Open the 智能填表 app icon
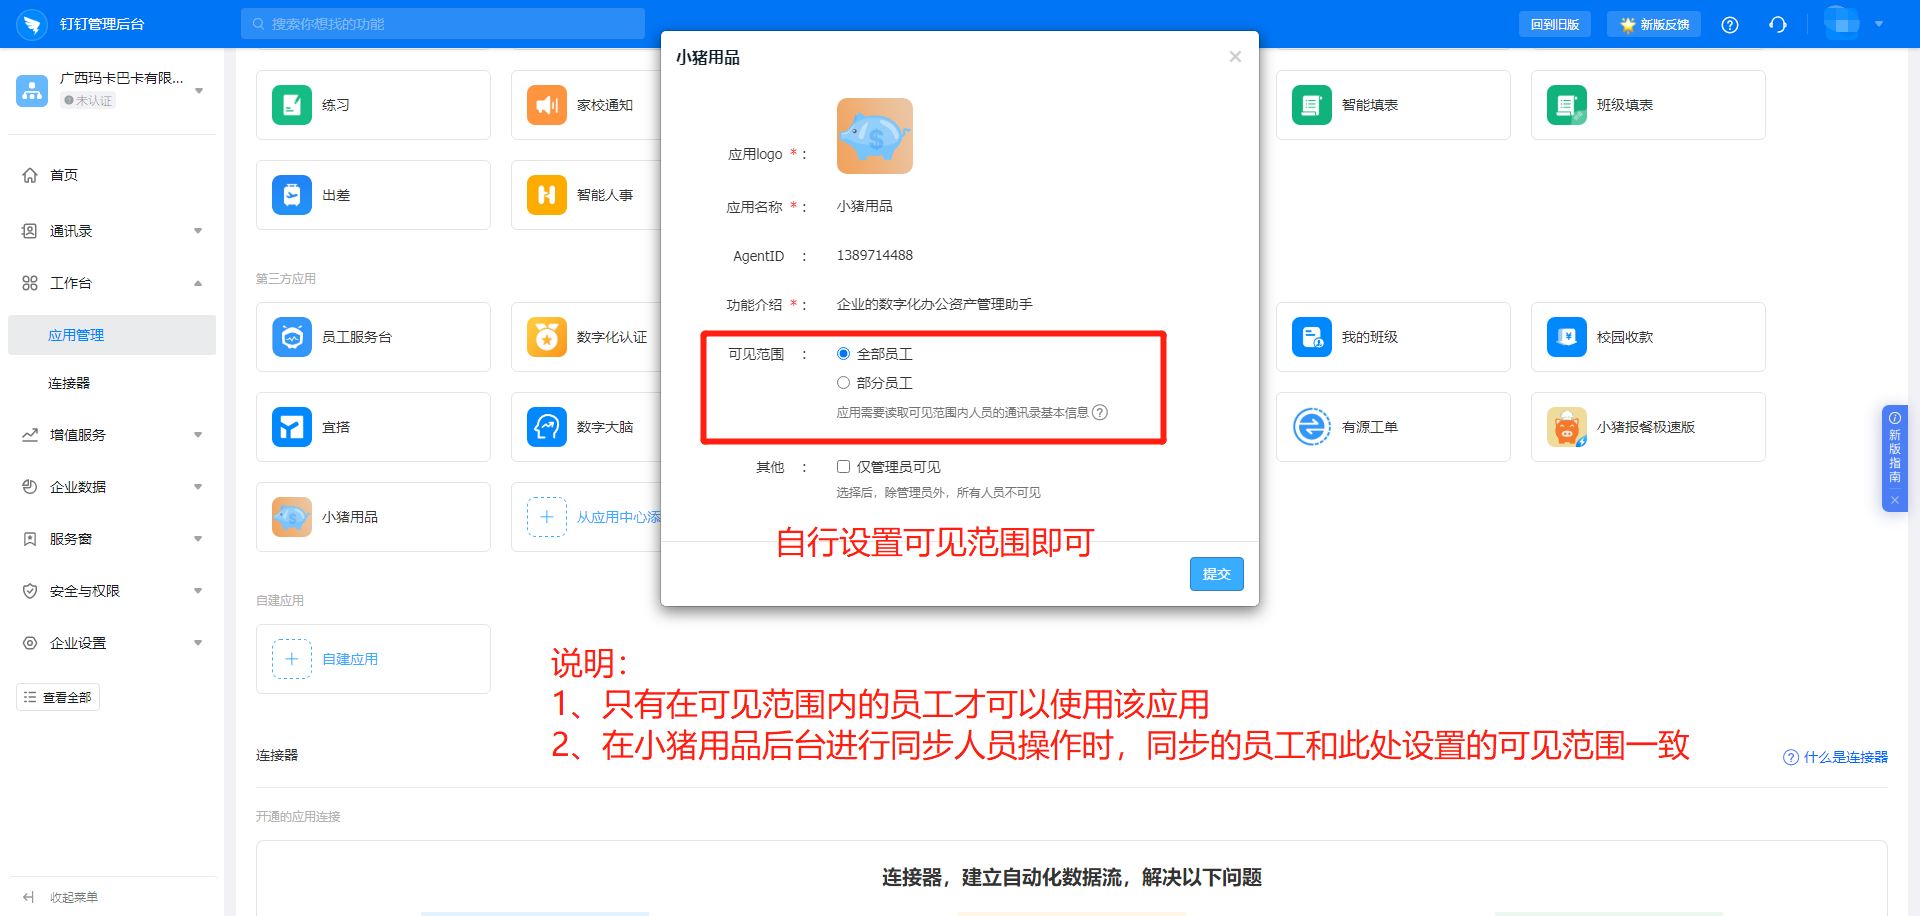This screenshot has width=1920, height=916. pyautogui.click(x=1312, y=105)
